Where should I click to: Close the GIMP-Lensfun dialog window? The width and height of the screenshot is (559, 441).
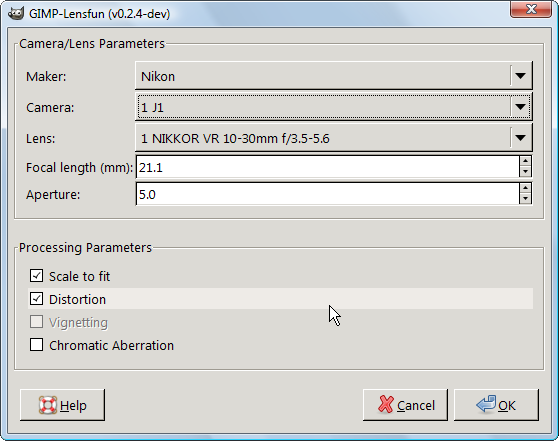click(531, 9)
